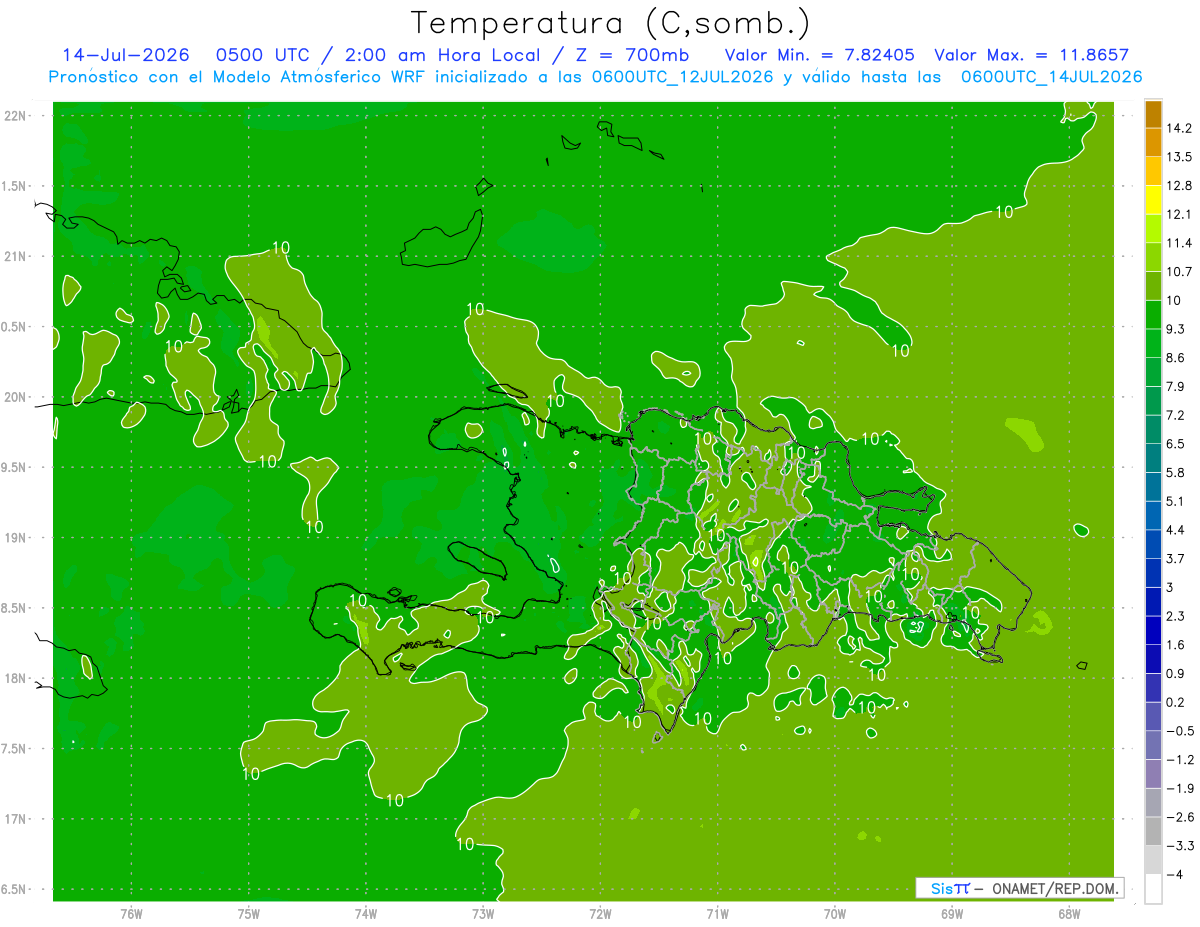Image resolution: width=1200 pixels, height=927 pixels.
Task: Click the "2:00 am Hora Local" text
Action: [445, 55]
